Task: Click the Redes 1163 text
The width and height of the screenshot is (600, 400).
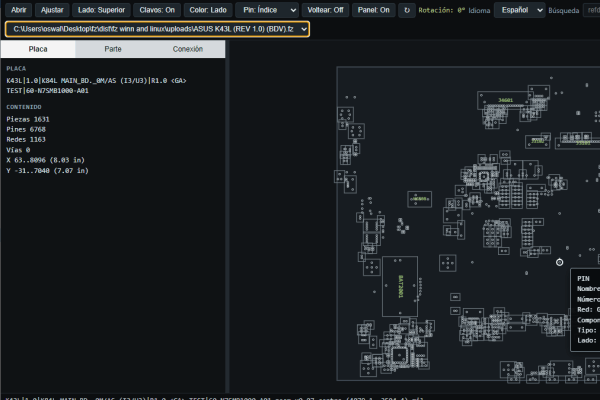Action: click(26, 139)
